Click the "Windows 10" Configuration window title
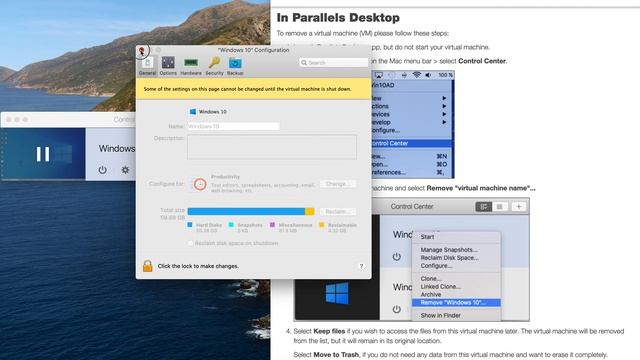The height and width of the screenshot is (360, 640). (253, 50)
